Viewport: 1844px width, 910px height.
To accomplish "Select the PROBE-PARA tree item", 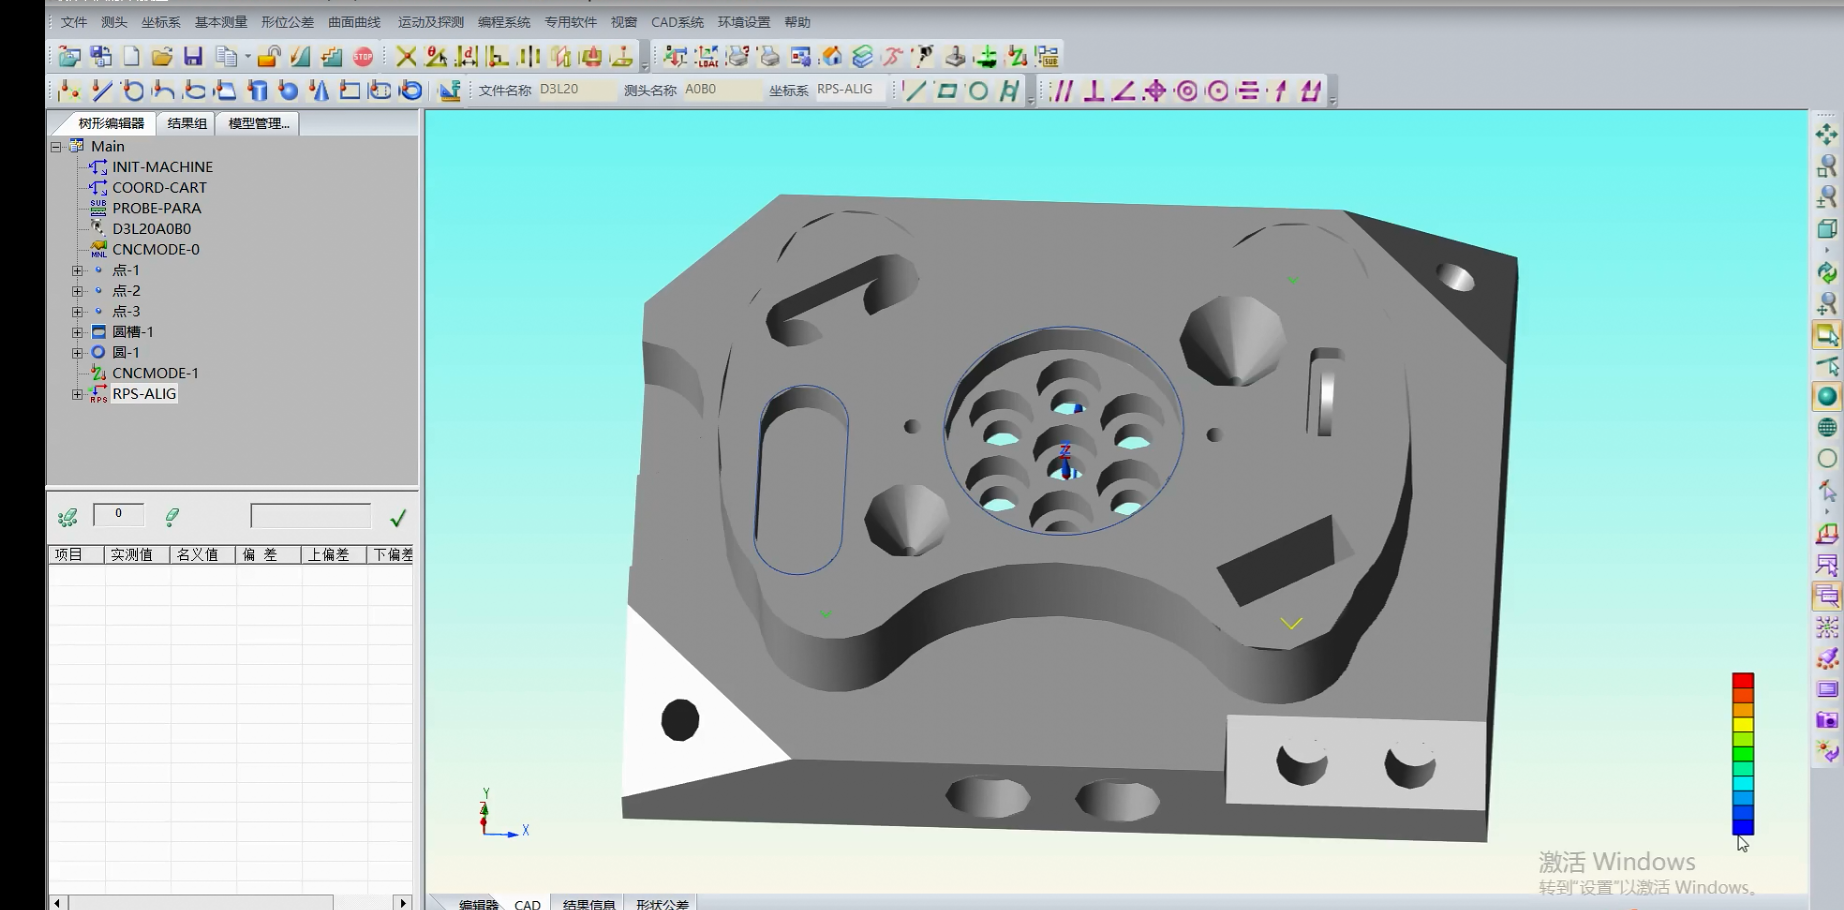I will [157, 208].
